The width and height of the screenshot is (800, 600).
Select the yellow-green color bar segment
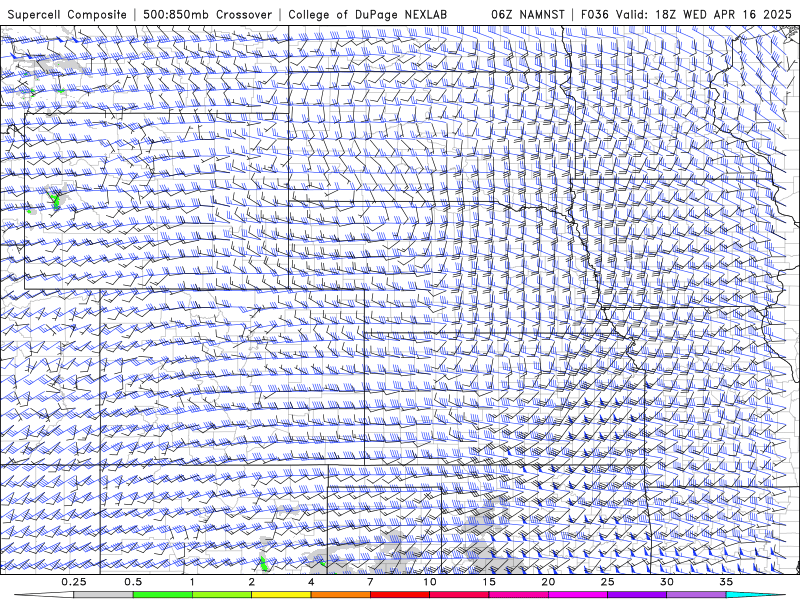click(222, 595)
